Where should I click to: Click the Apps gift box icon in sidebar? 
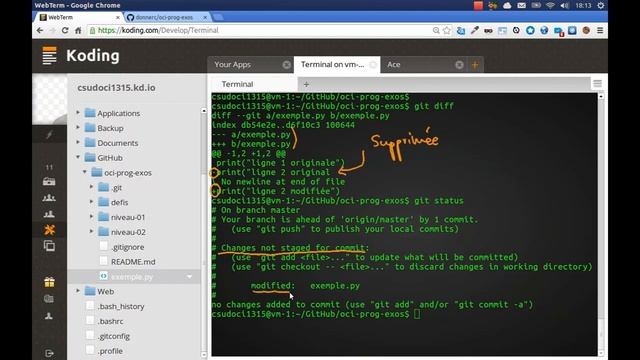tap(49, 282)
